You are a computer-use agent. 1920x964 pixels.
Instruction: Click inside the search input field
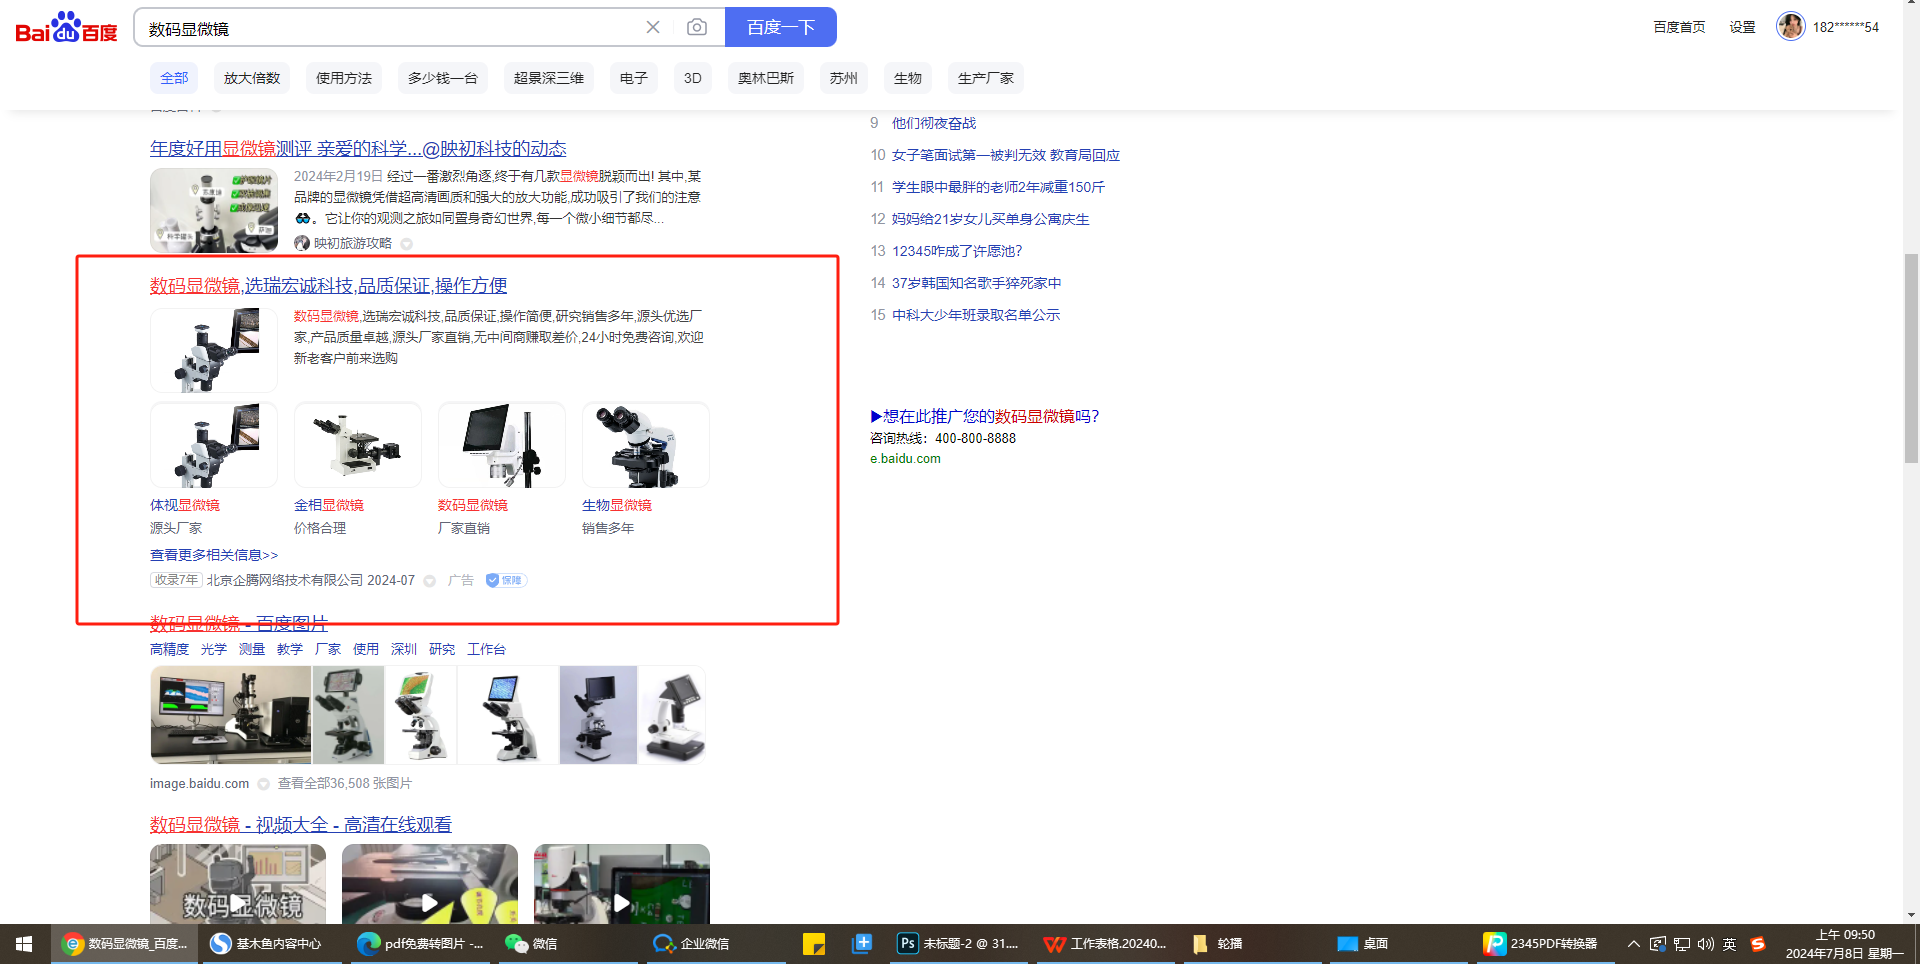tap(390, 28)
